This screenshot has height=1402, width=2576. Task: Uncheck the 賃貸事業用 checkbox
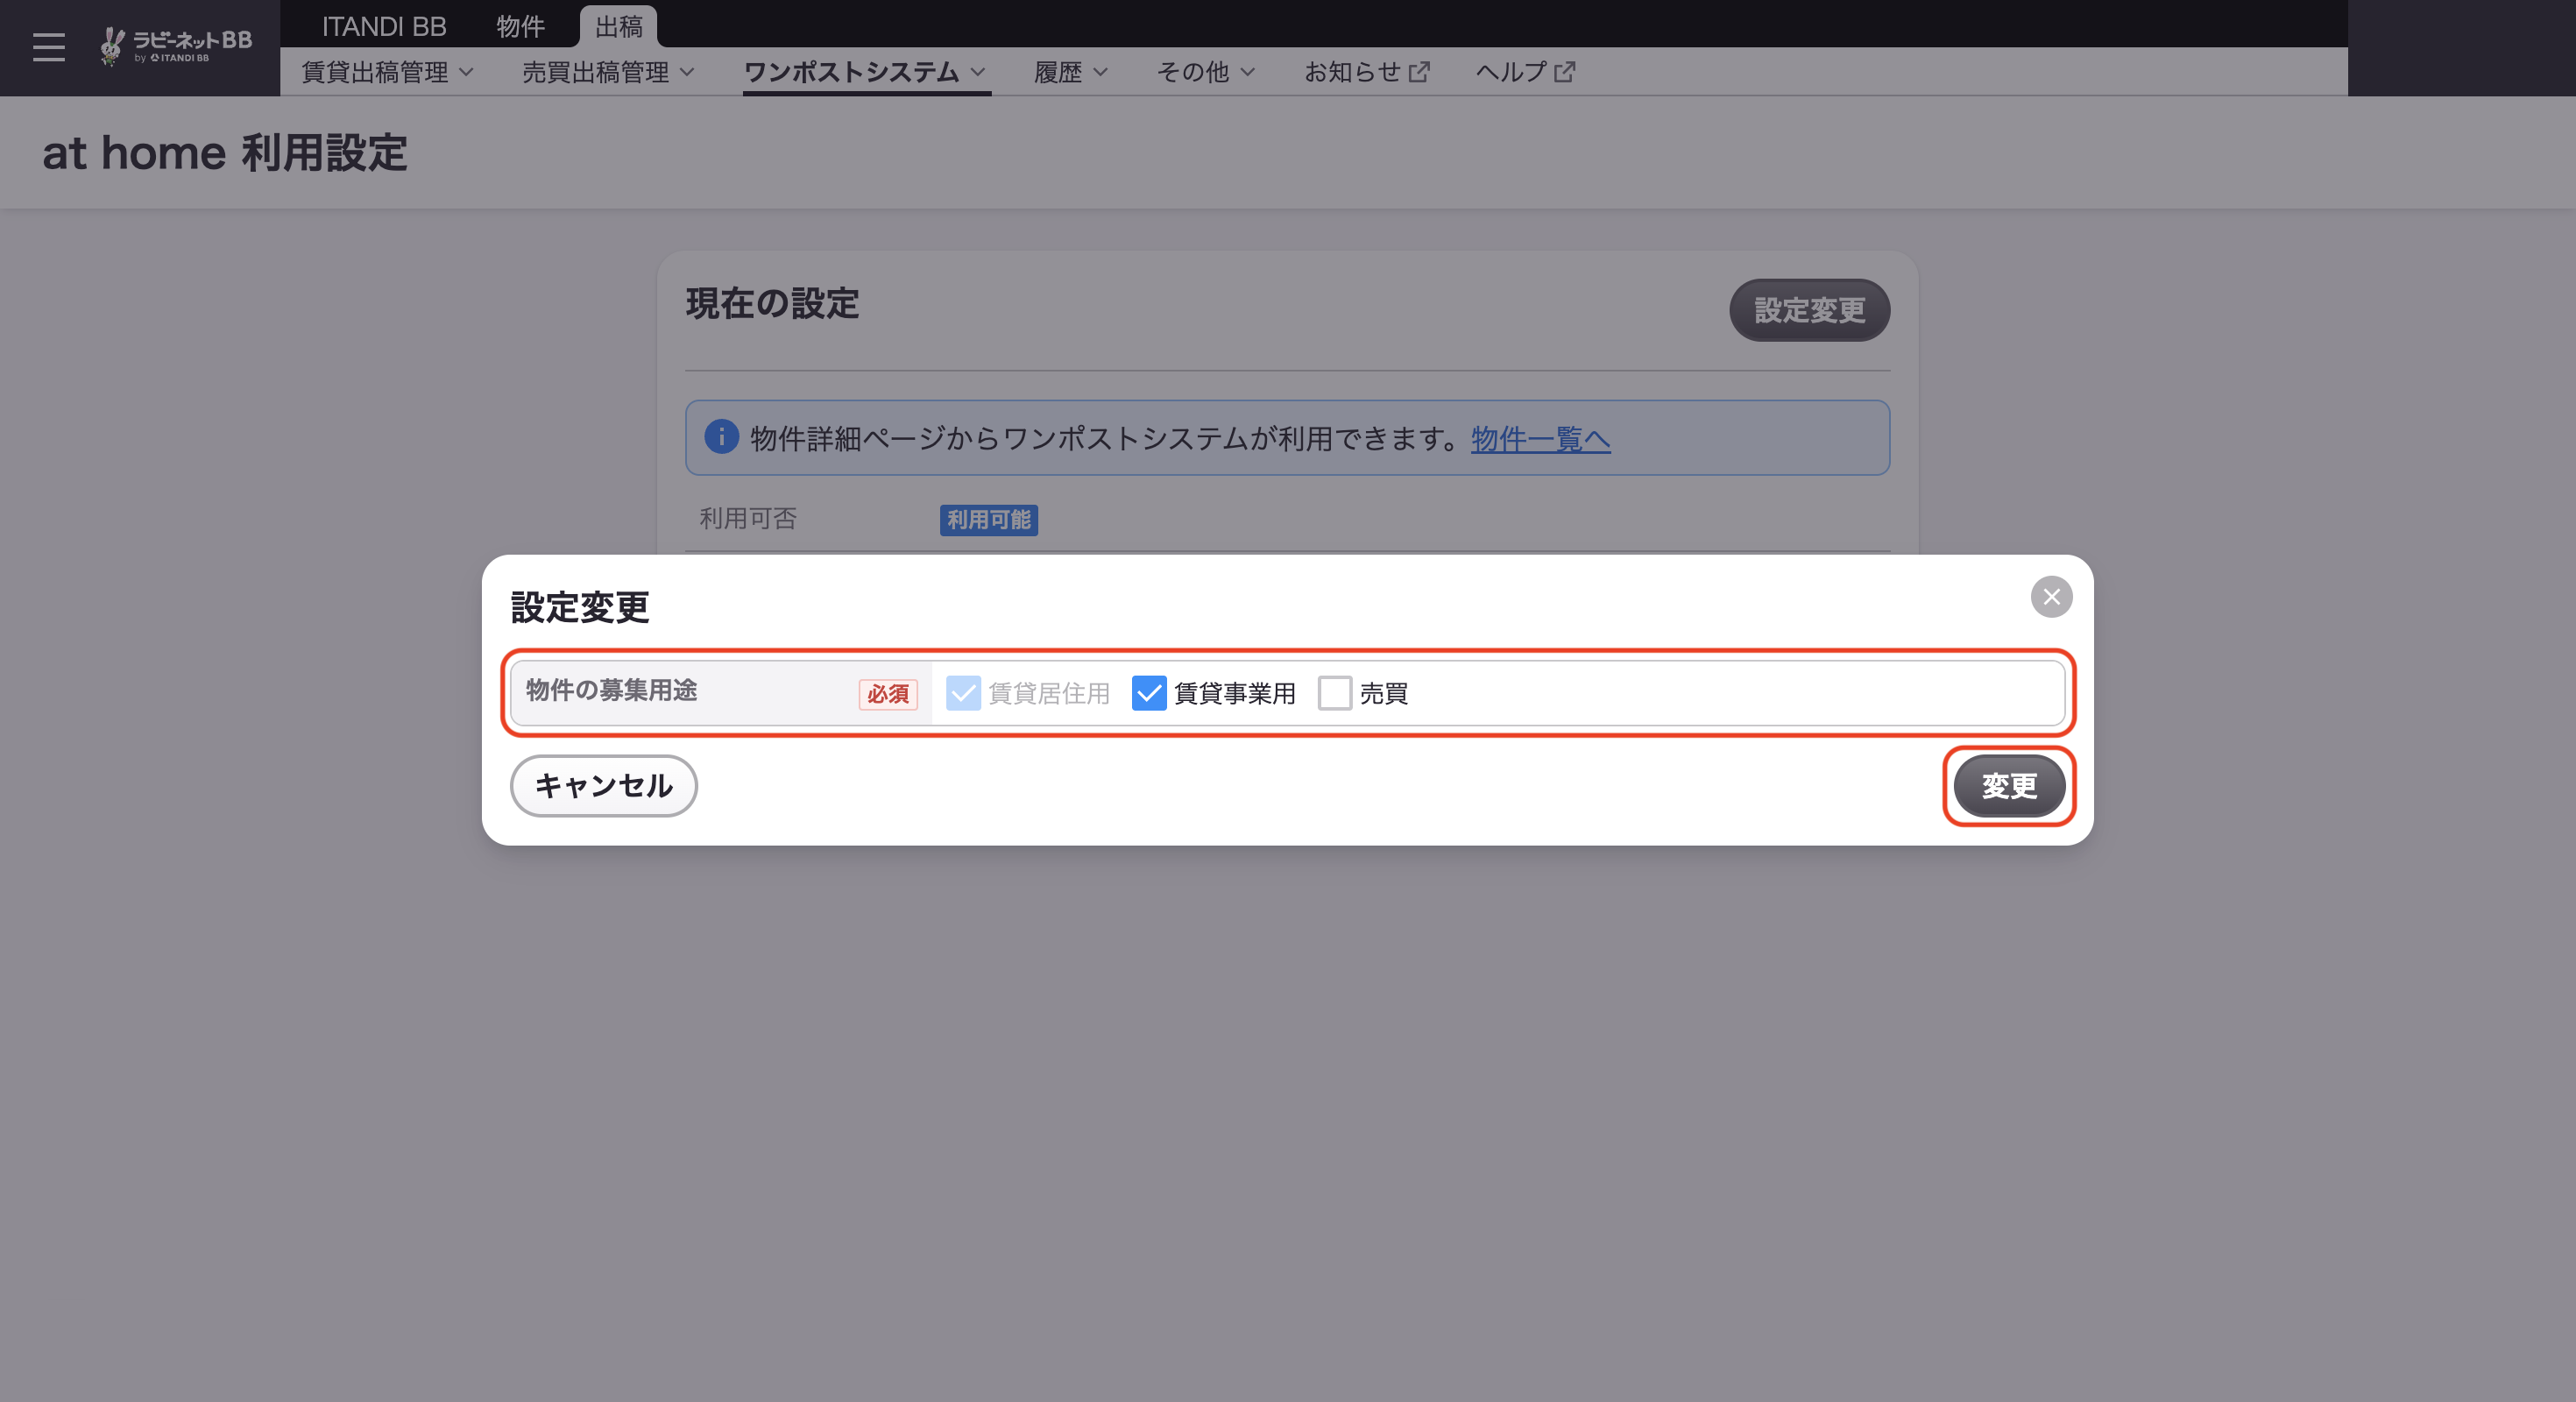coord(1149,693)
